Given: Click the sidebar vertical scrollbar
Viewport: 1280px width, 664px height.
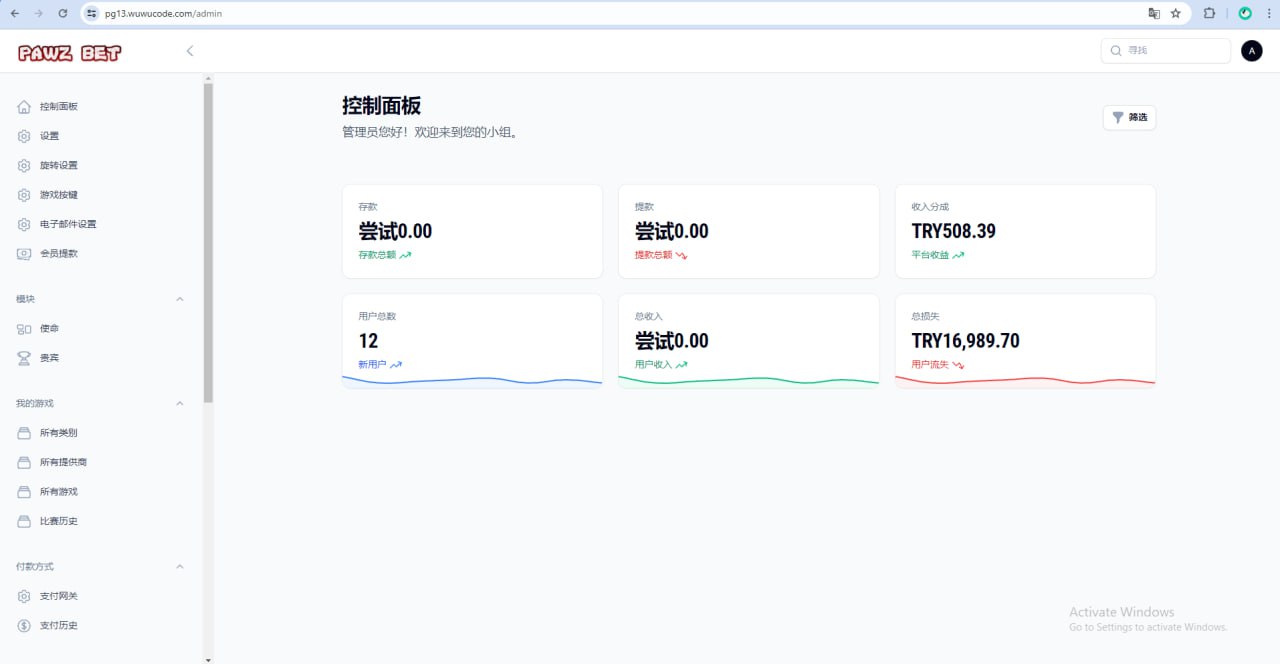Looking at the screenshot, I should (x=208, y=240).
